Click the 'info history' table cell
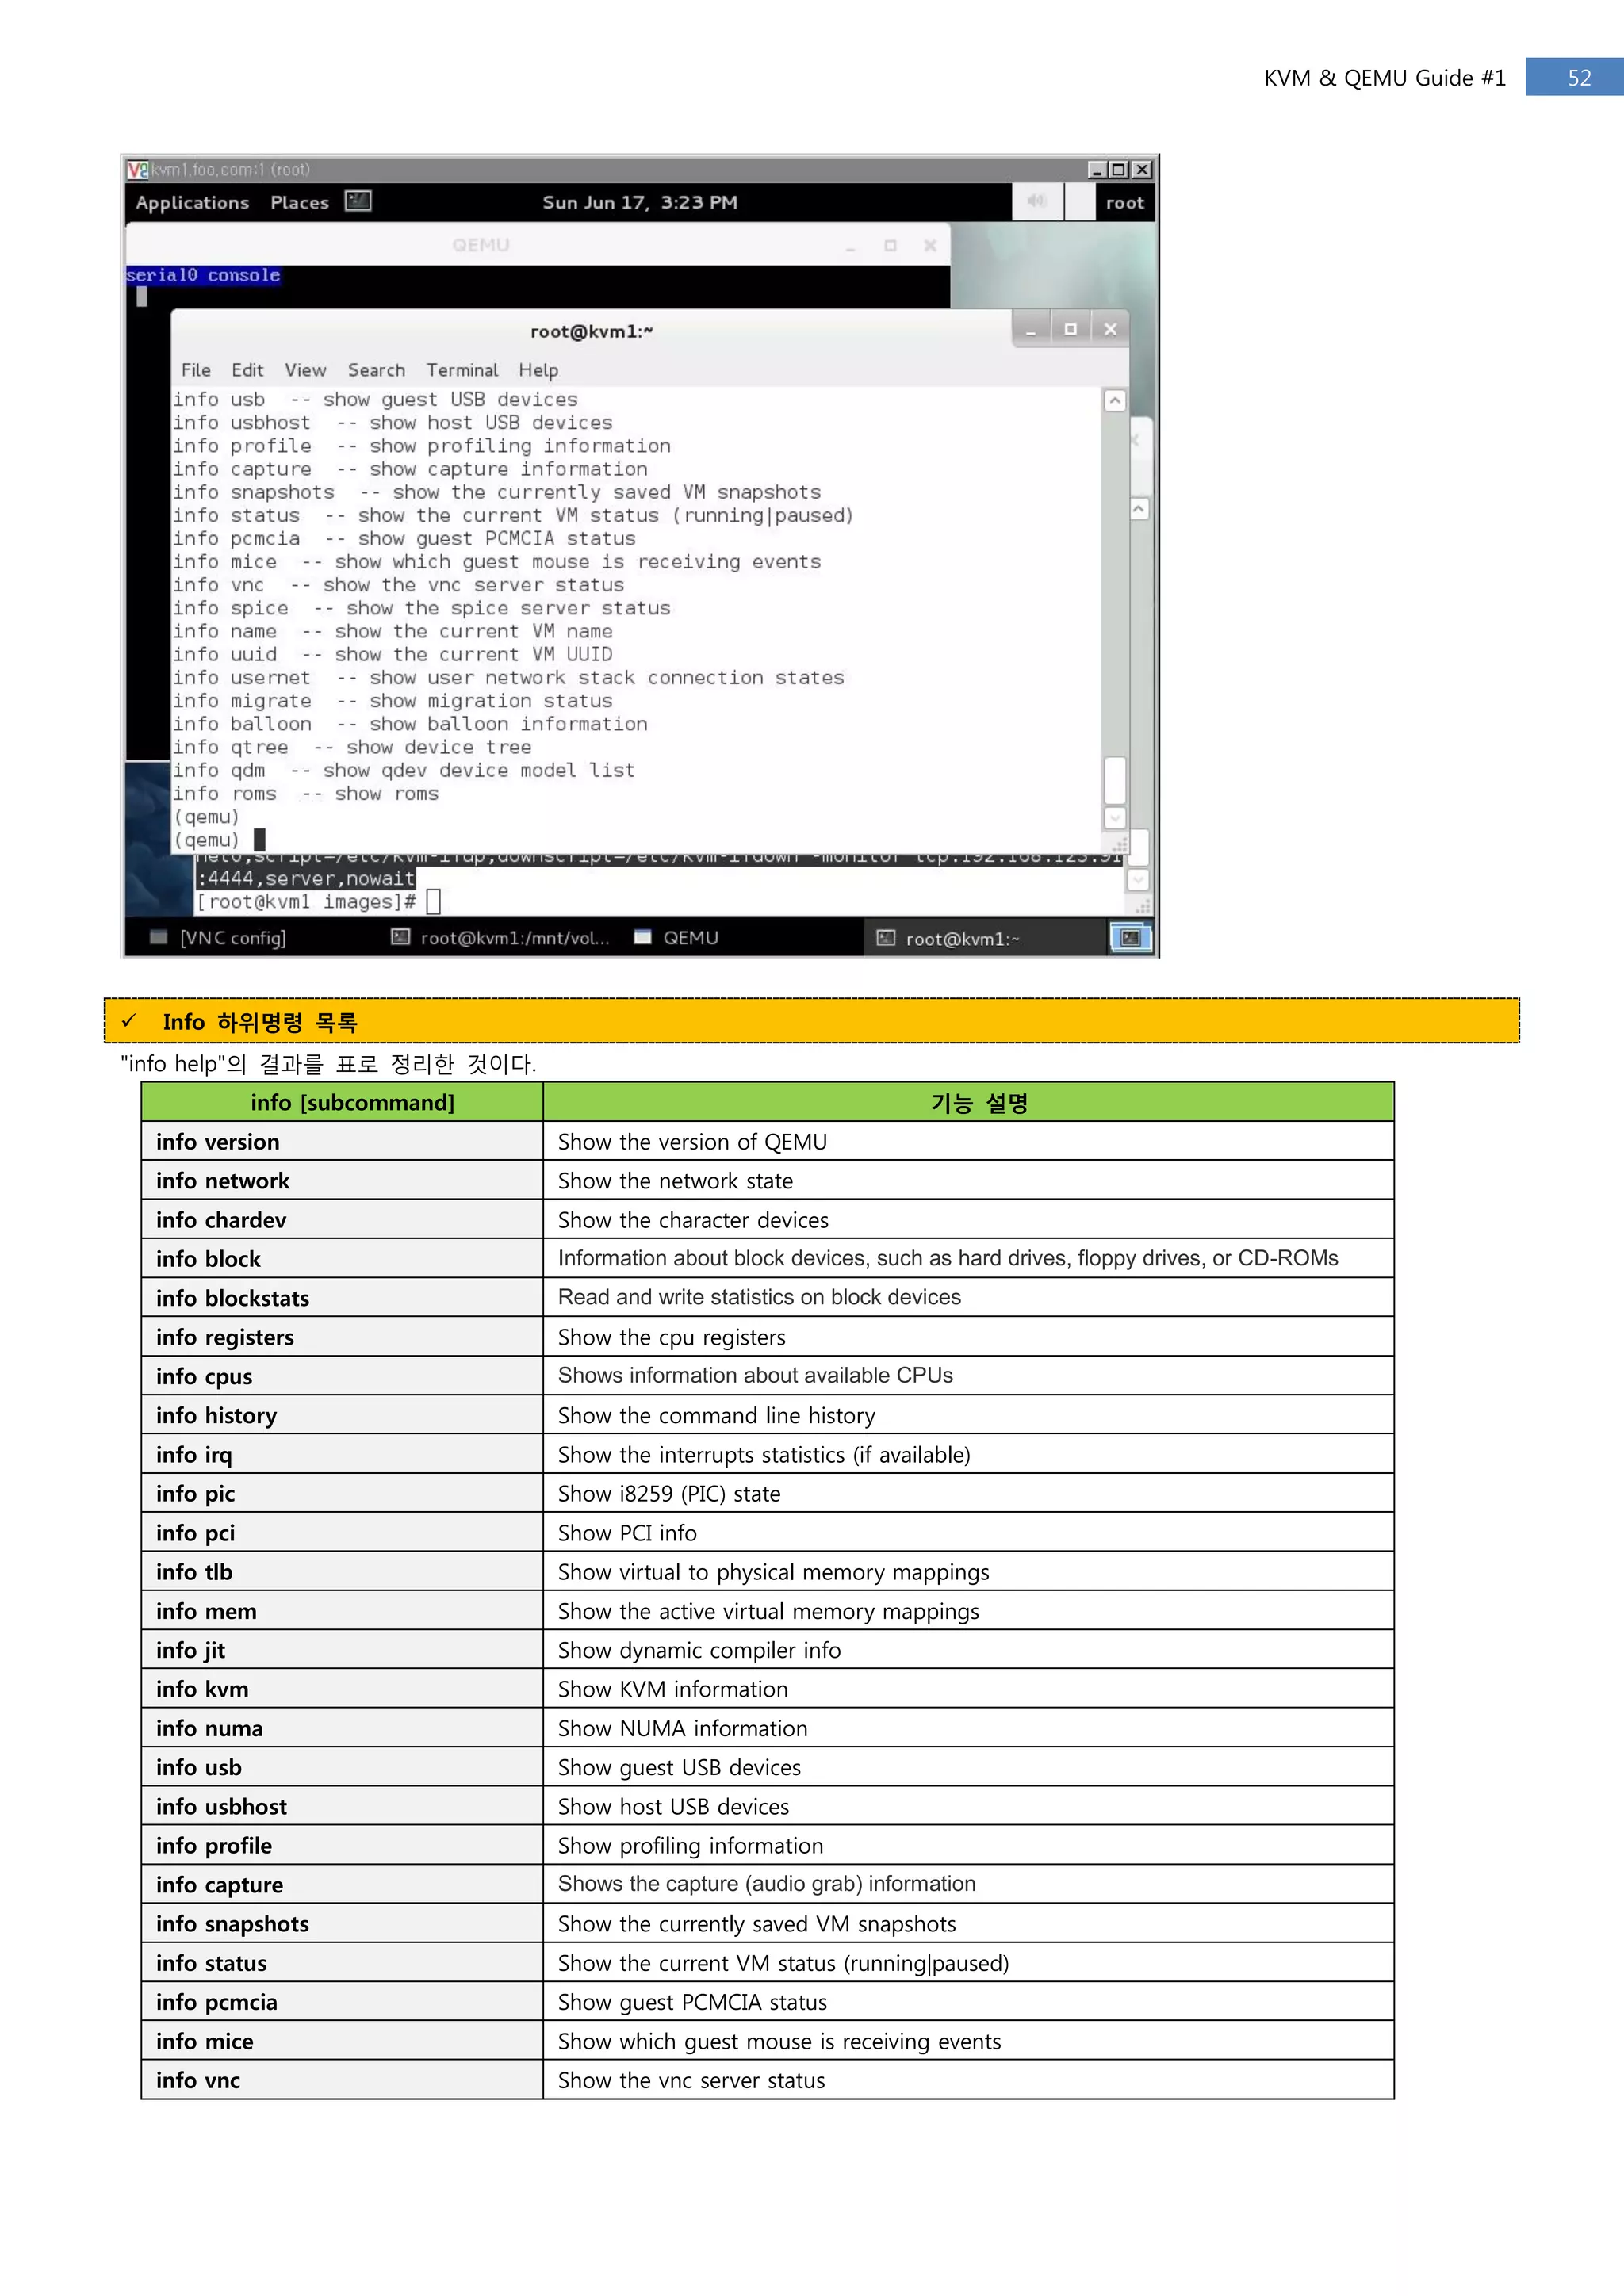This screenshot has height=2296, width=1624. click(342, 1415)
